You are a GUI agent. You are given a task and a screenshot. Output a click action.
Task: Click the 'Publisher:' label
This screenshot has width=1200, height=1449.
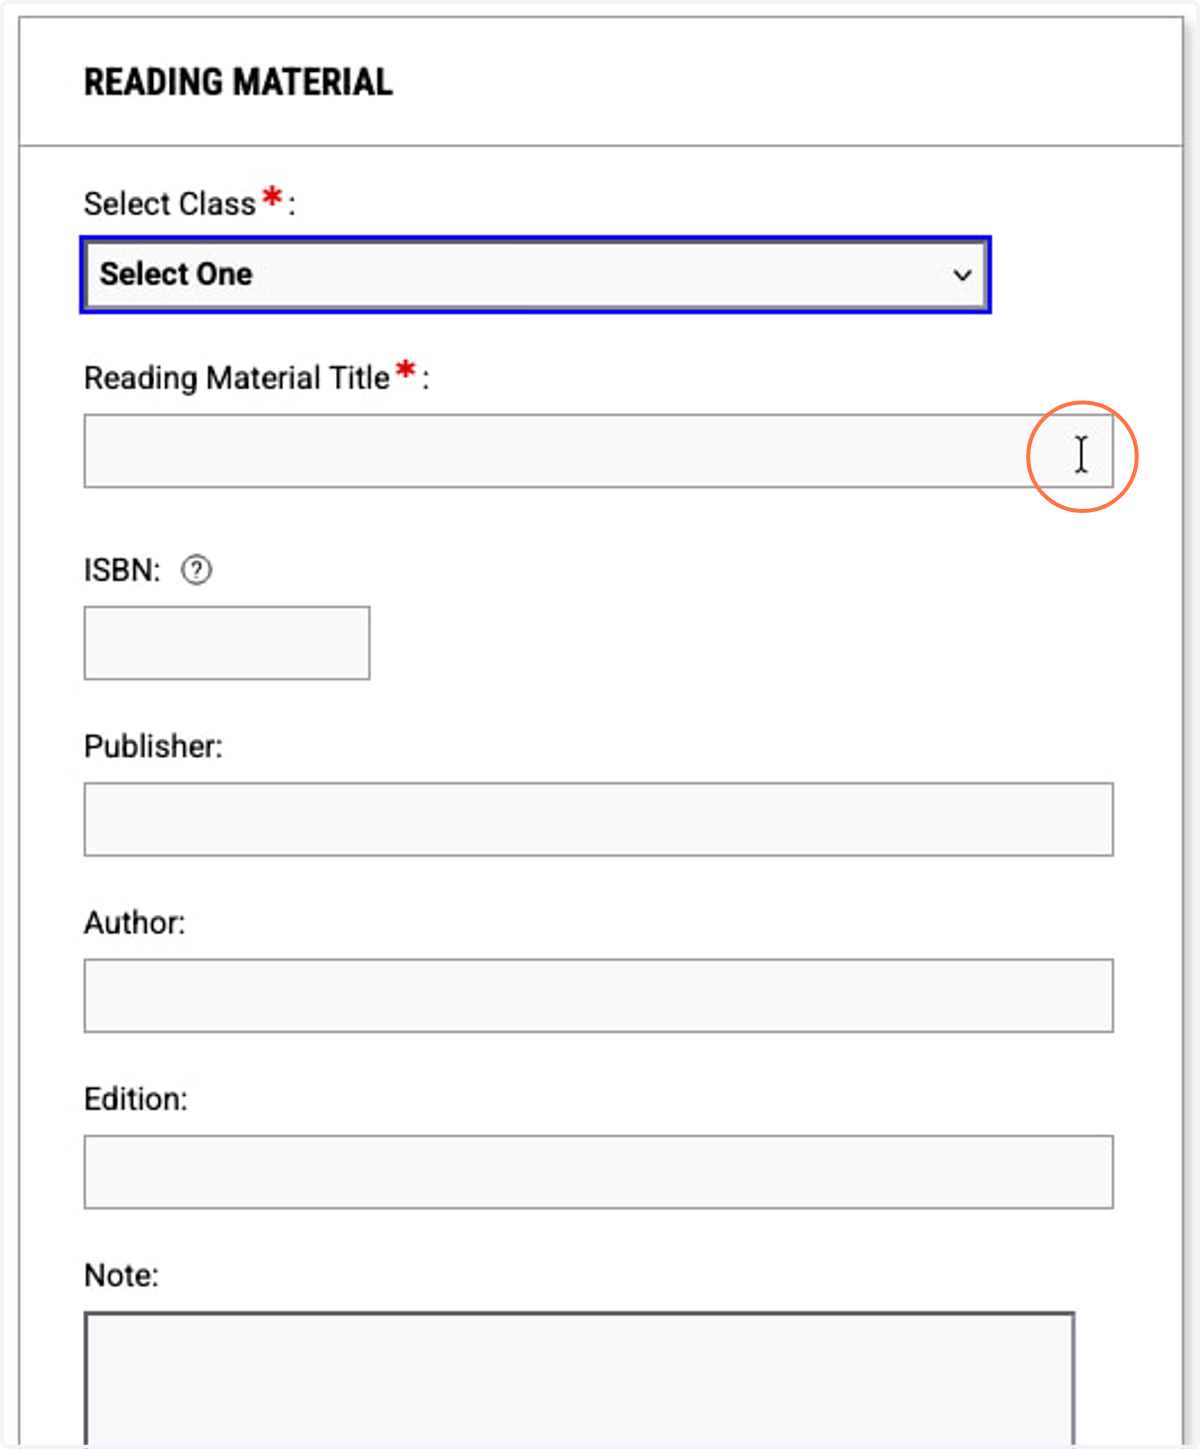(153, 746)
